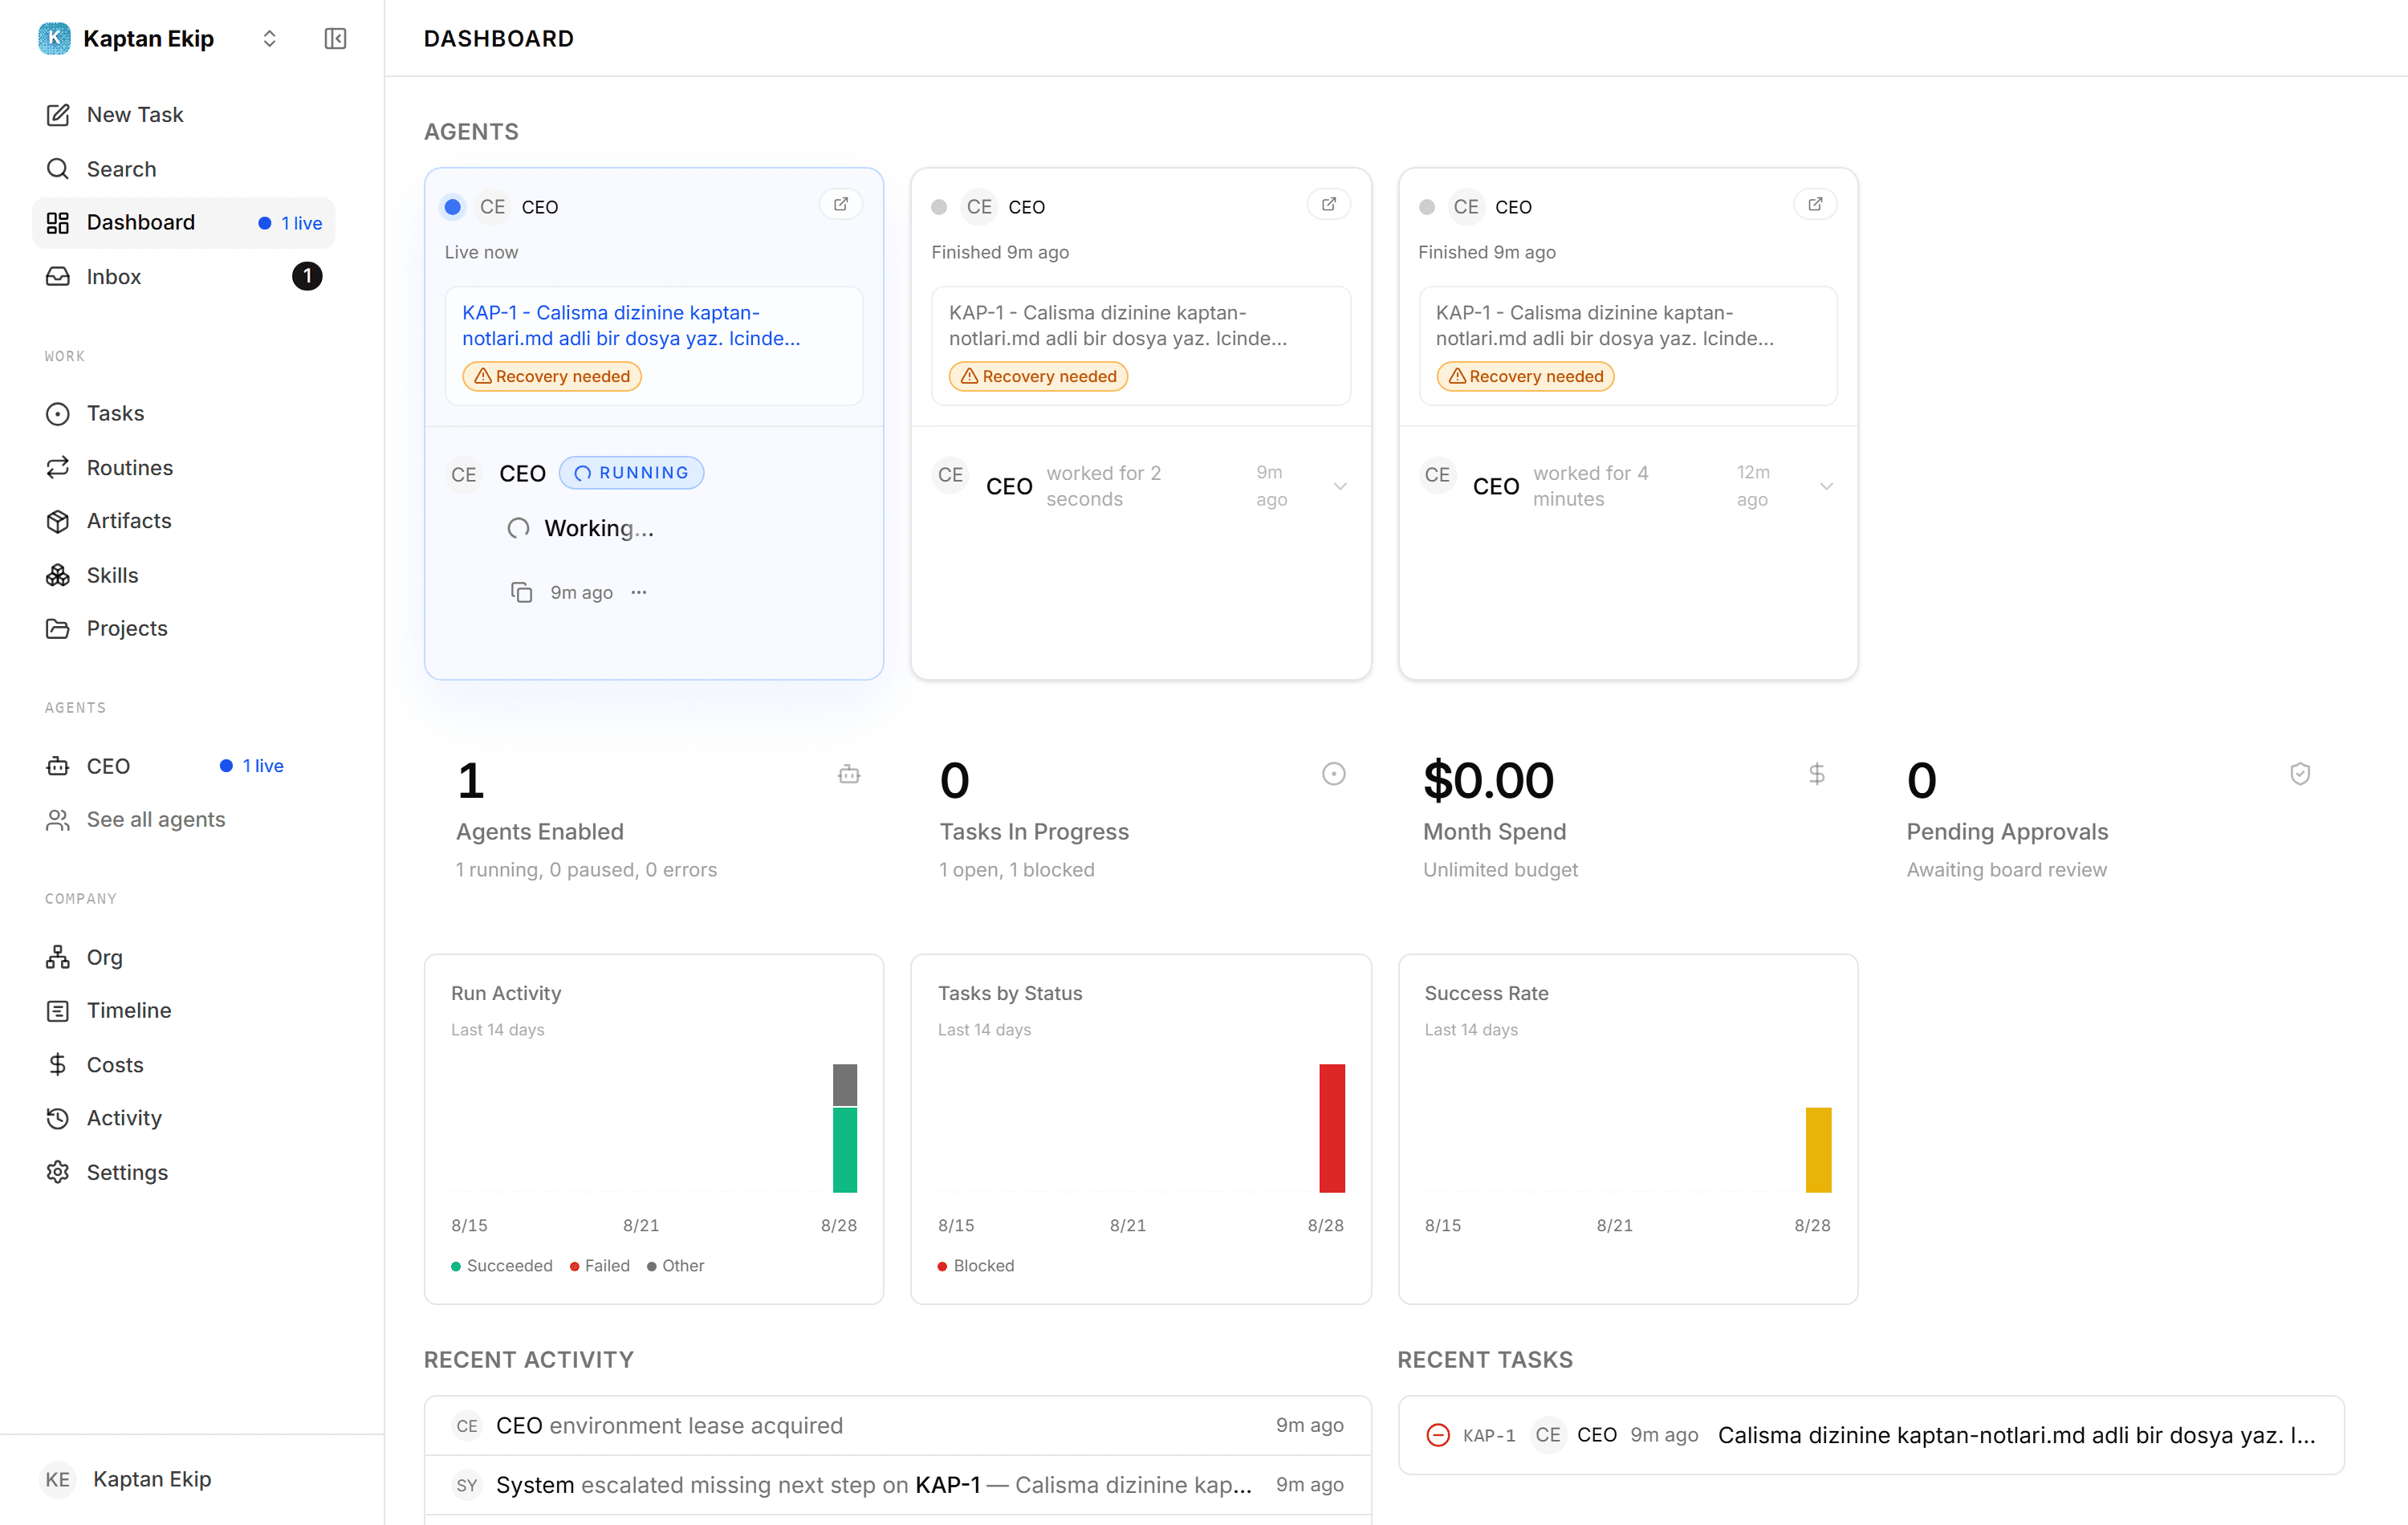Click the Activity history icon
2408x1525 pixels.
58,1118
